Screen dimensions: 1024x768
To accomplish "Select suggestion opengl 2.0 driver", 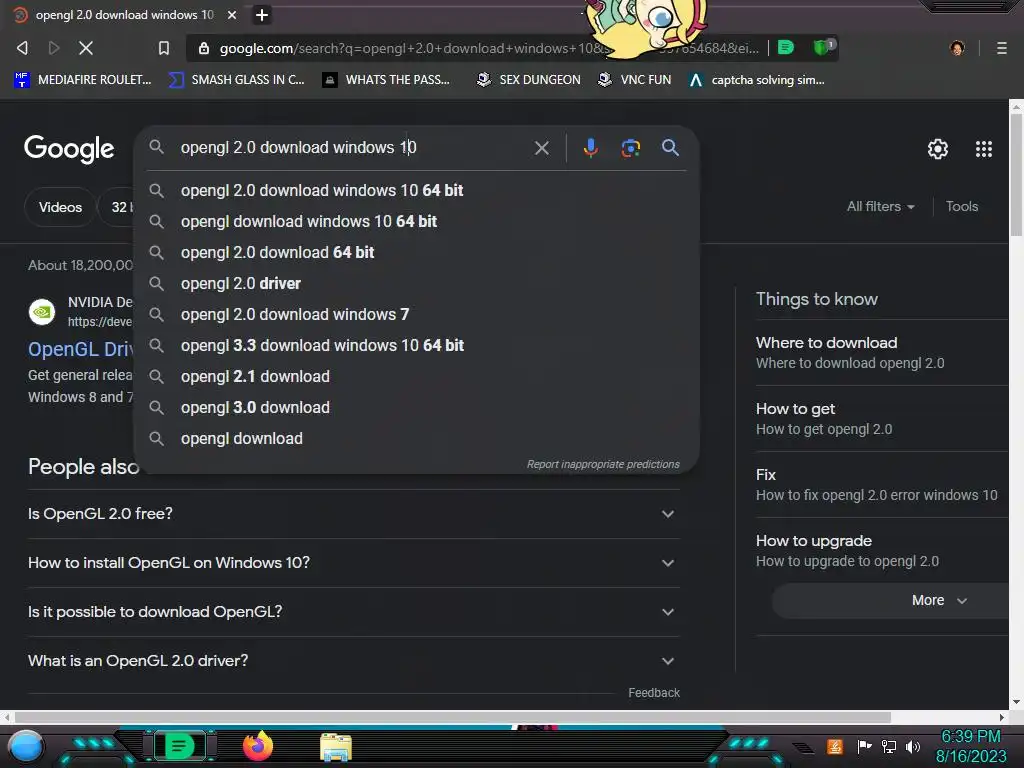I will pyautogui.click(x=417, y=283).
